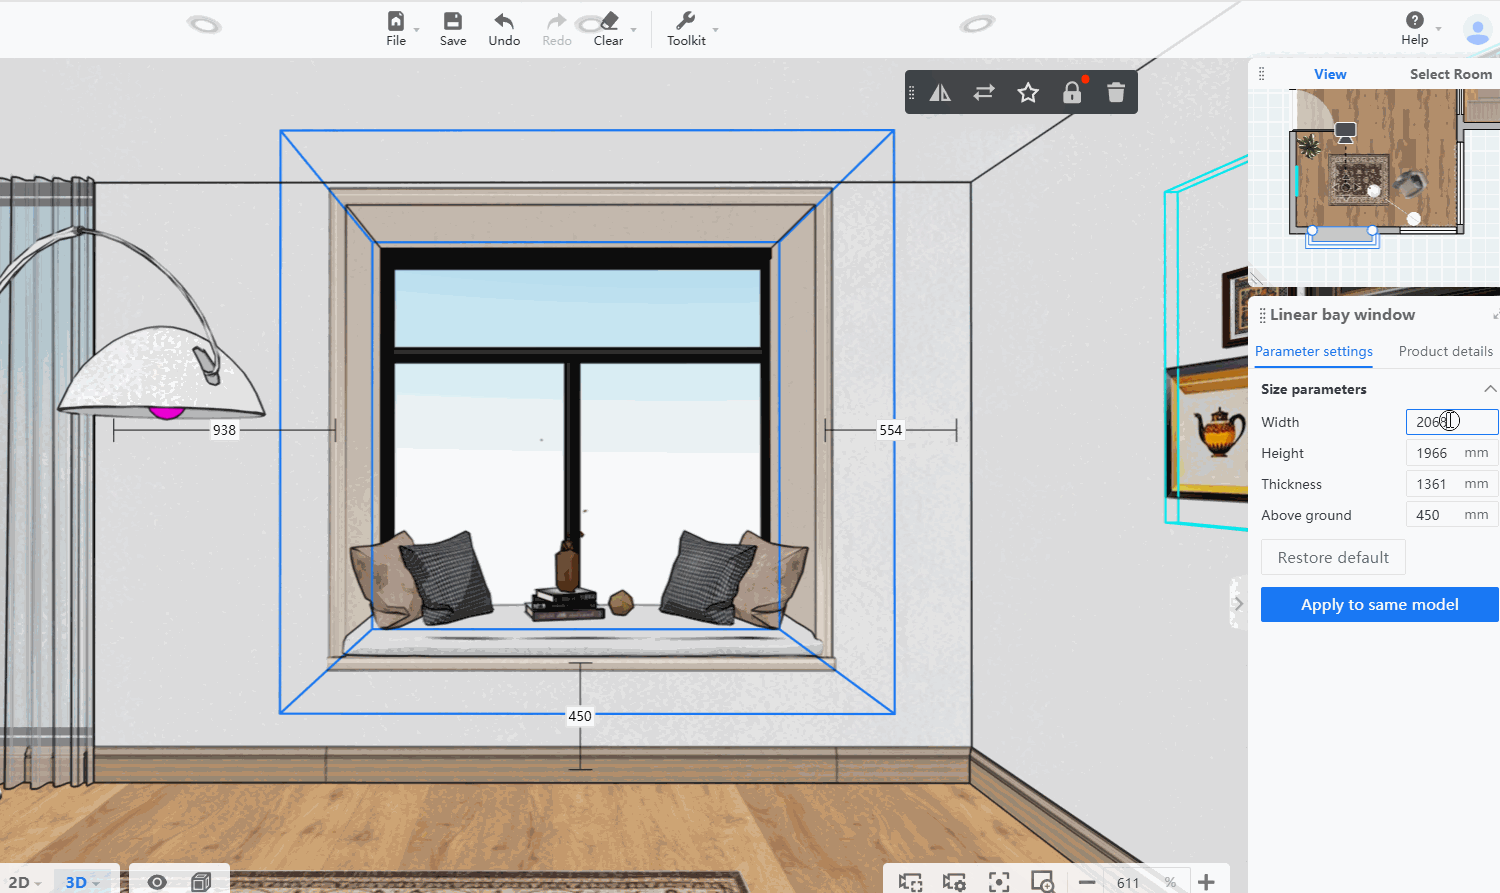Screen dimensions: 1500x893
Task: Click the replace/swap arrows icon
Action: pos(984,93)
